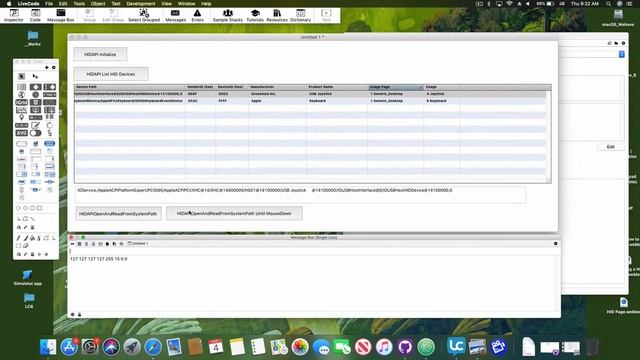This screenshot has height=360, width=640.
Task: Open the Messages toolbar icon
Action: [x=176, y=16]
